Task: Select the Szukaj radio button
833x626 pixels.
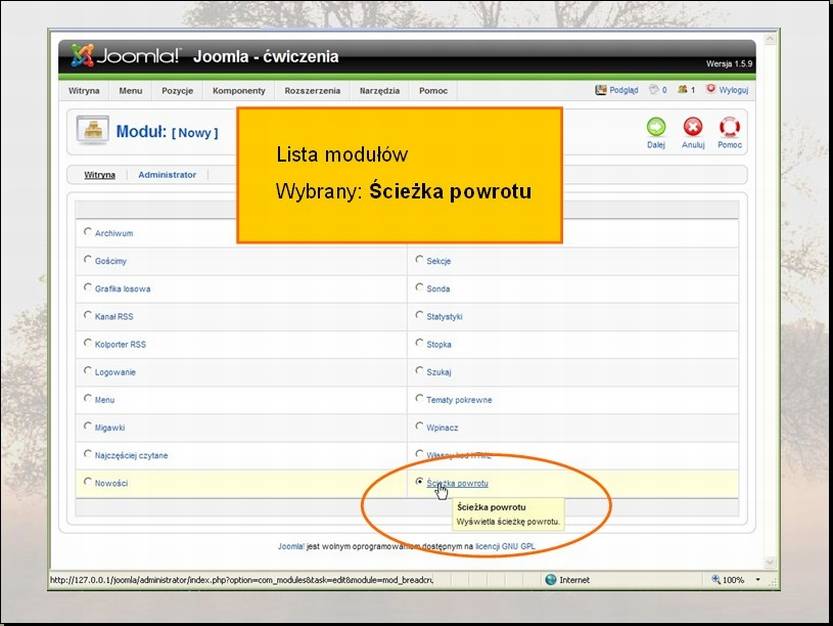Action: pyautogui.click(x=419, y=370)
